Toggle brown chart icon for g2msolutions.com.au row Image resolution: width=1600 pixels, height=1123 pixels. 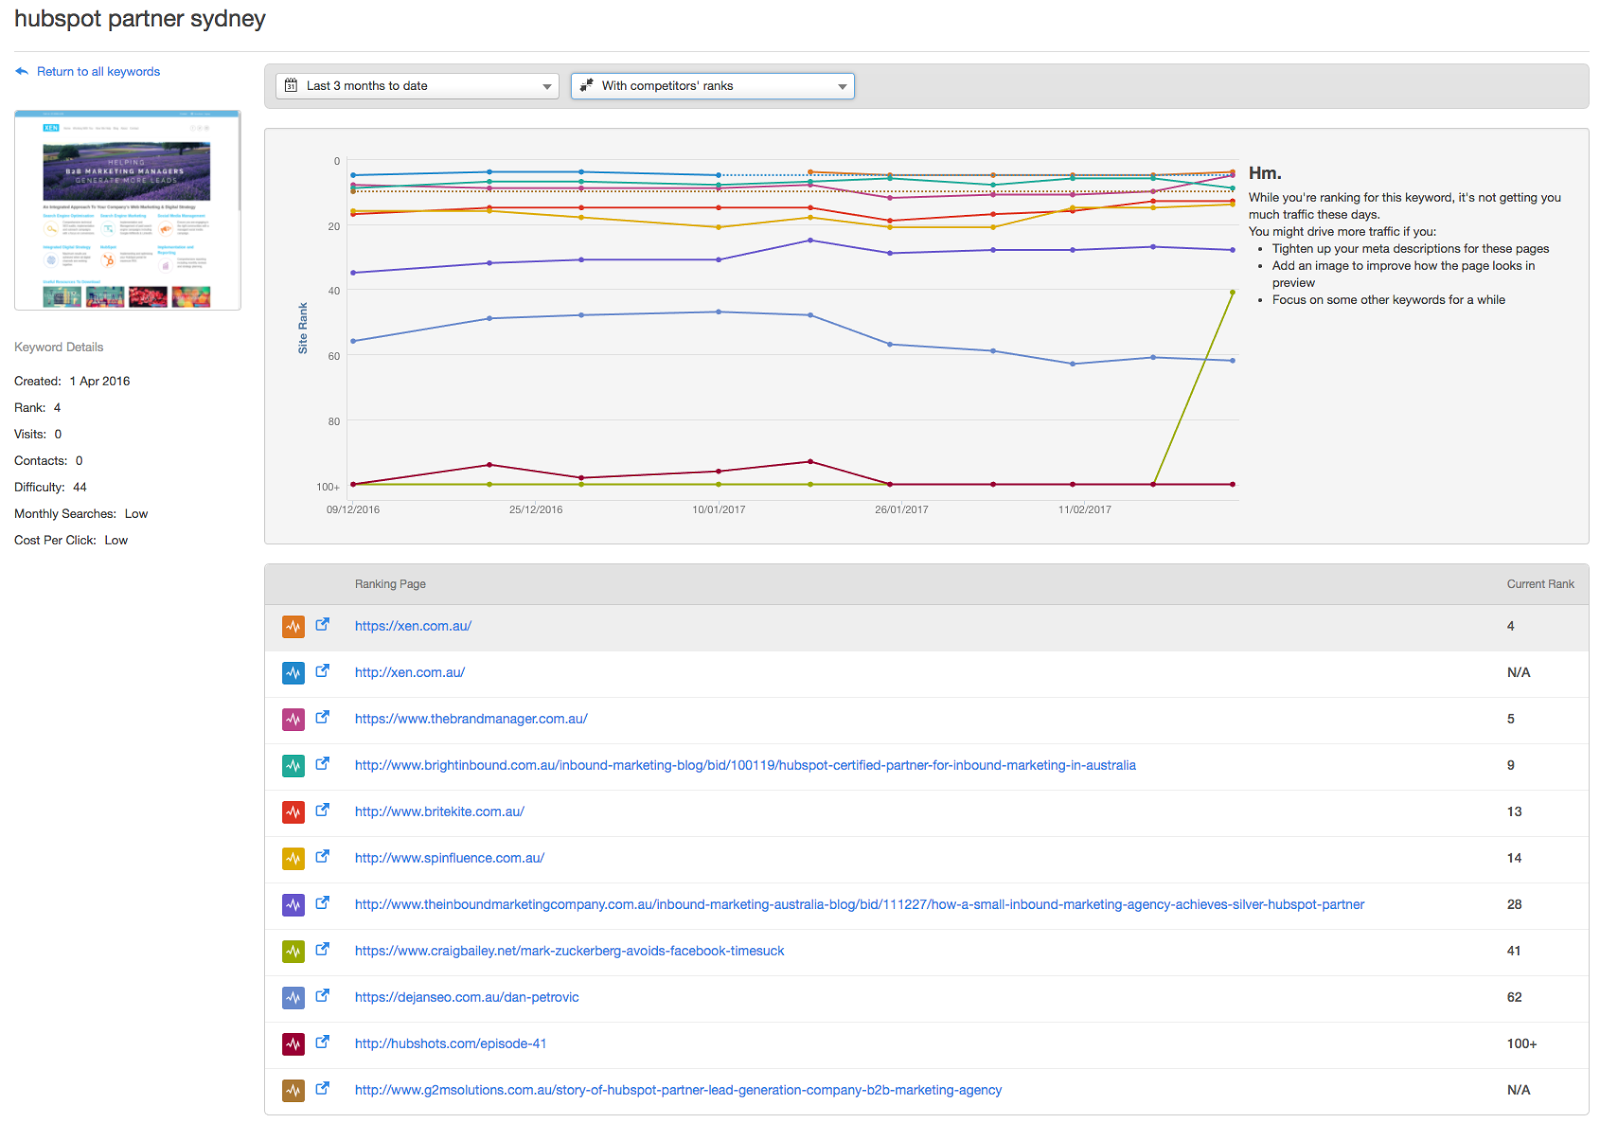[293, 1091]
